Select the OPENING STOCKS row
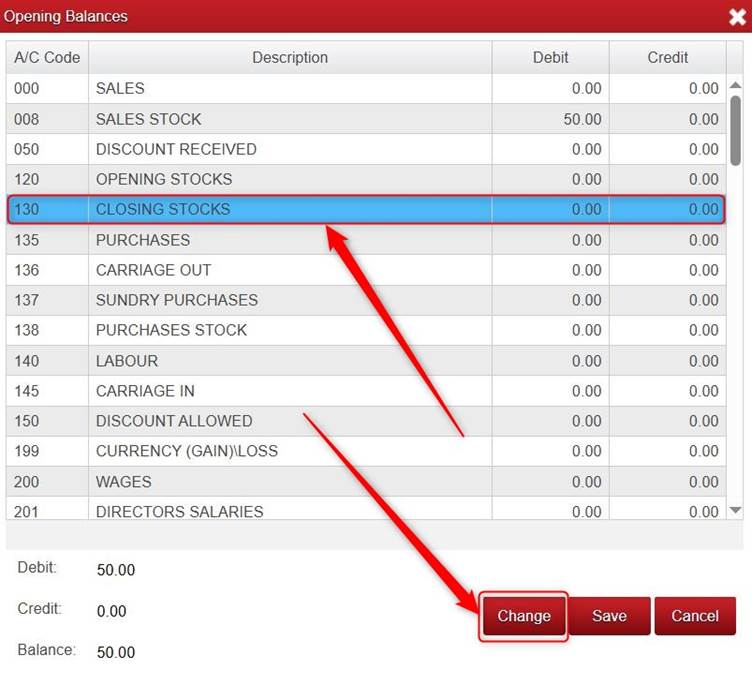The width and height of the screenshot is (752, 685). (366, 179)
